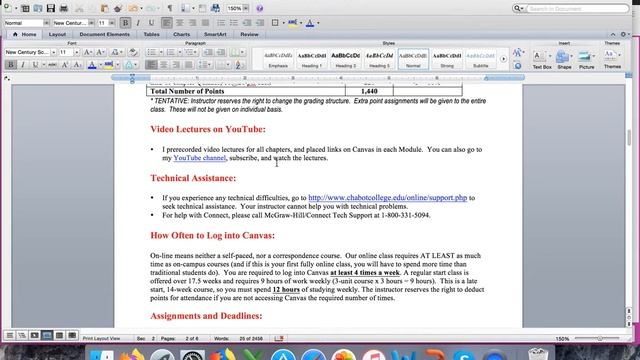Increase font size with the larger A button
Screen dimensions: 640x360
pos(87,52)
